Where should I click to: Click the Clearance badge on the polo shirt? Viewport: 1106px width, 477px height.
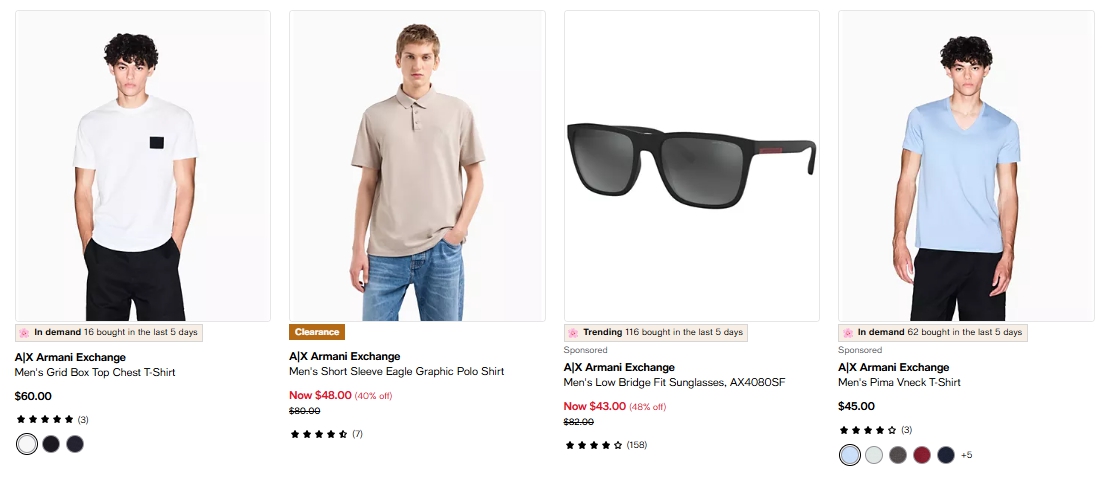[317, 332]
